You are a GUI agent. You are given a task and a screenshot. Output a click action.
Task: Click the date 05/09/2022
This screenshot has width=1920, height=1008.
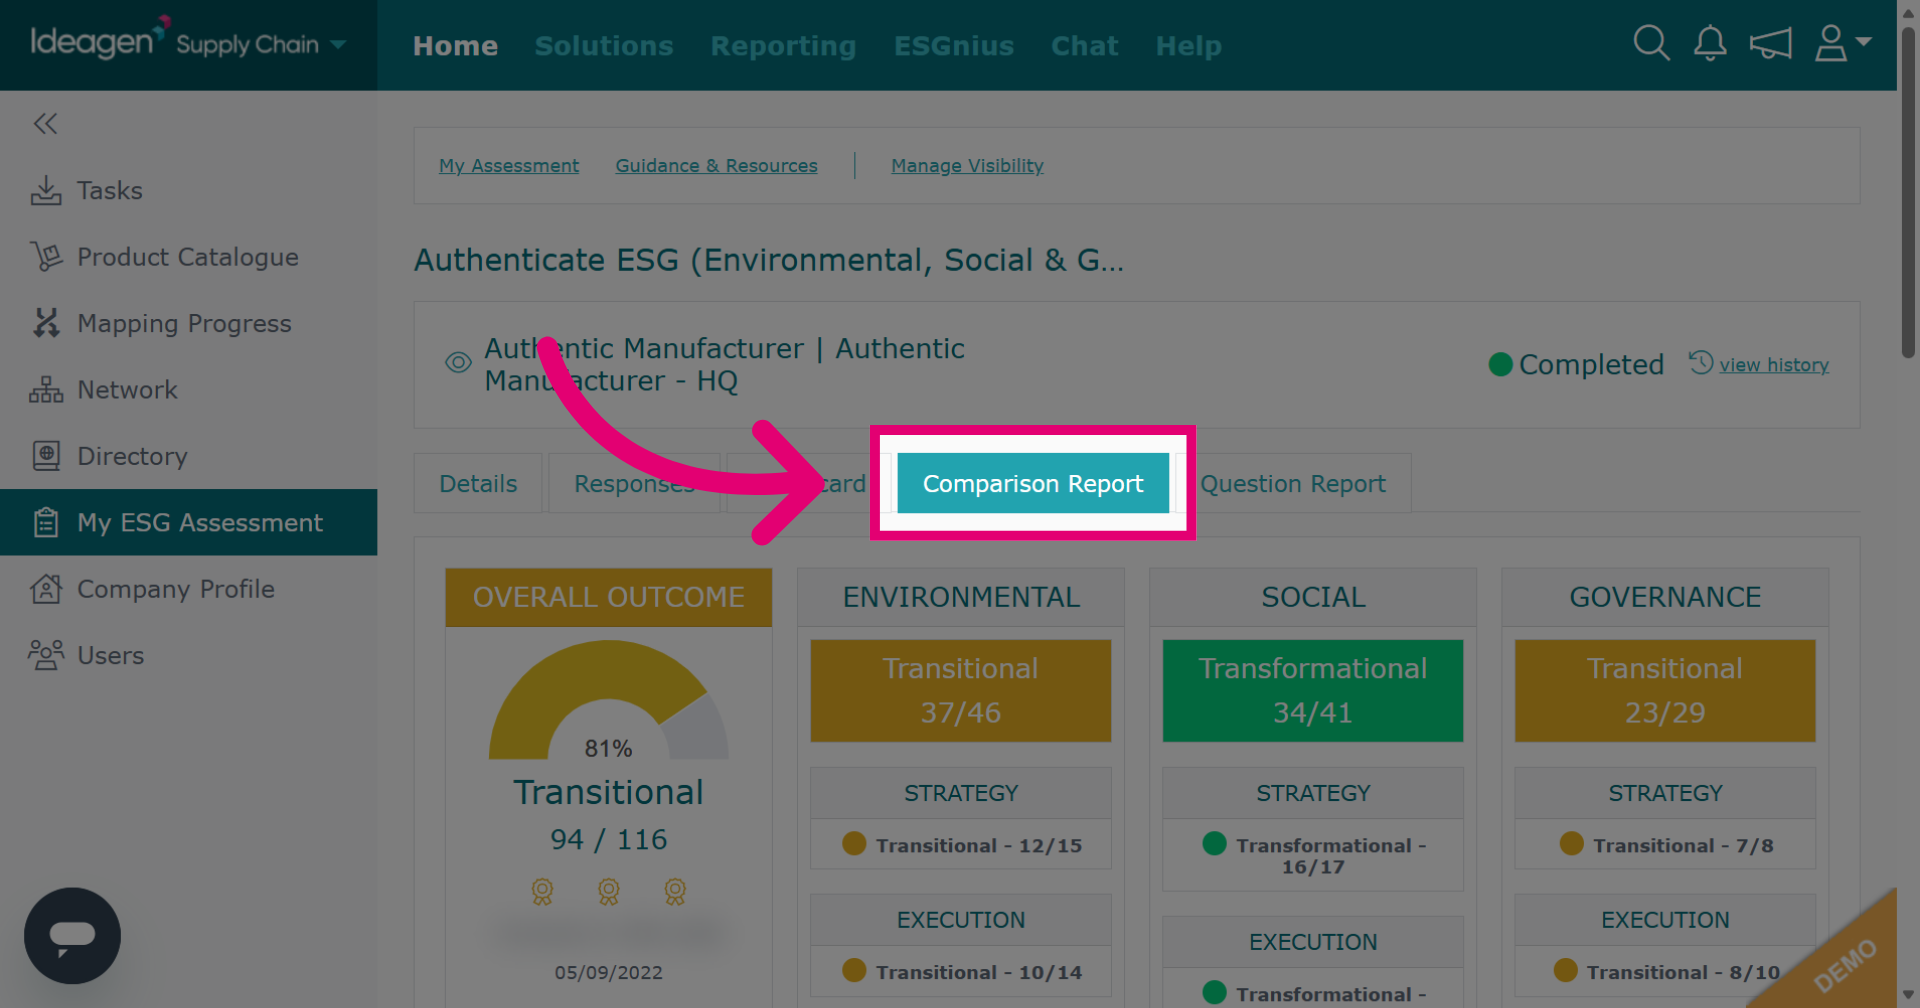click(x=608, y=972)
